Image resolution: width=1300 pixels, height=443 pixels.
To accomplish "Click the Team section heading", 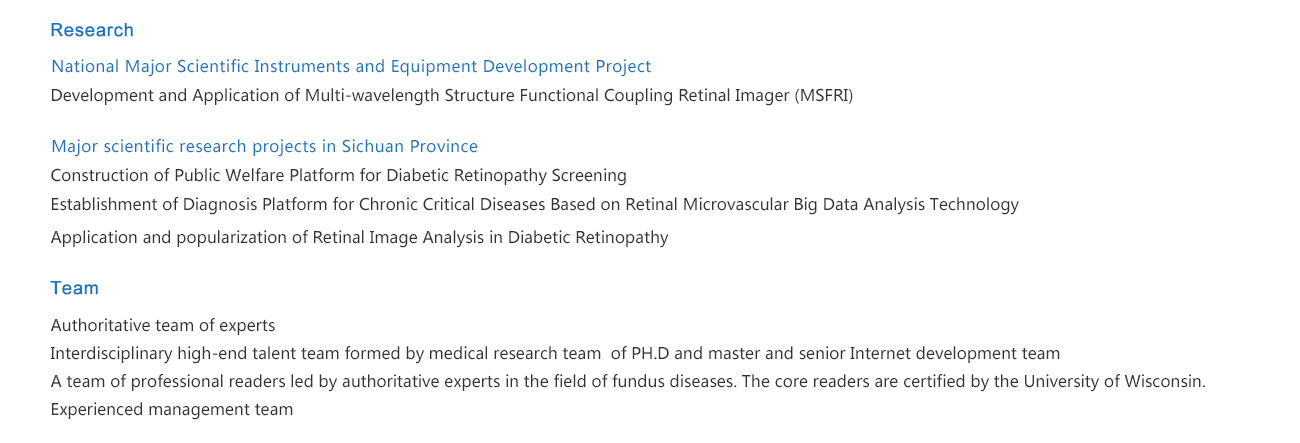I will [75, 288].
